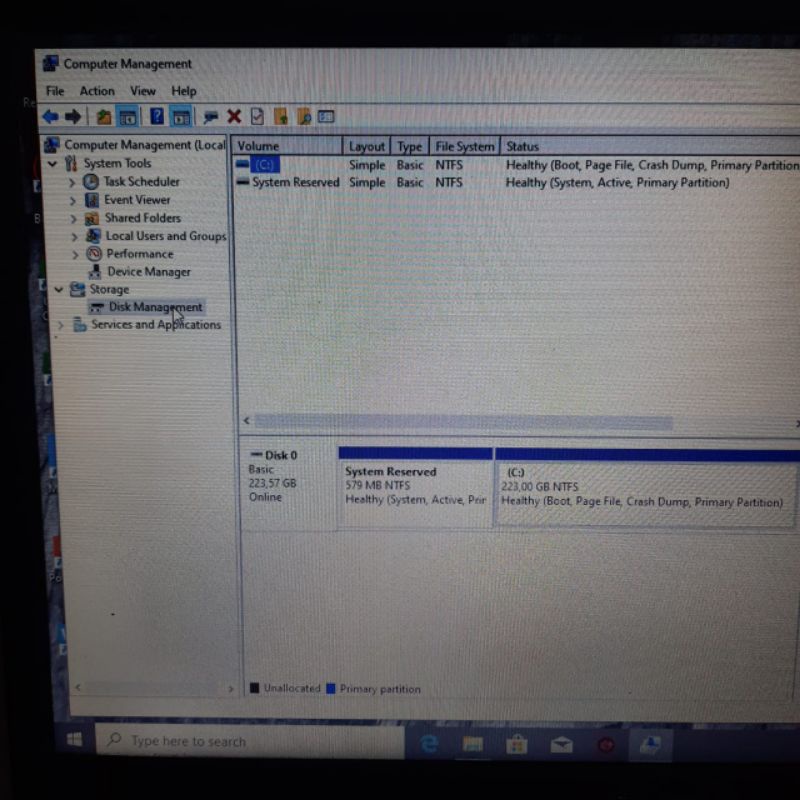Open the Mail app from the taskbar
This screenshot has width=800, height=800.
[561, 745]
